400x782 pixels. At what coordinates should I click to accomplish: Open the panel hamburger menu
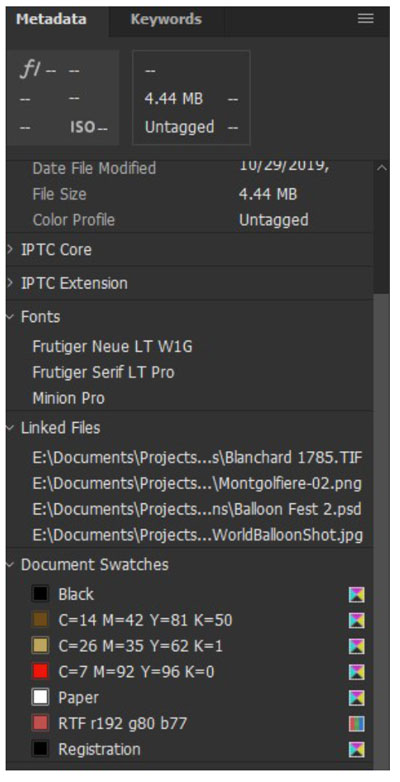coord(366,19)
